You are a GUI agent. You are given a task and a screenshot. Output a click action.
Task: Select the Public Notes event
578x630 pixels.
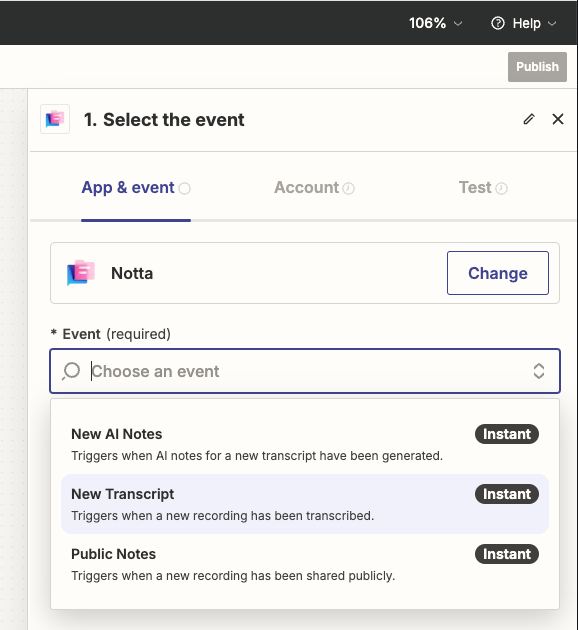pos(305,564)
